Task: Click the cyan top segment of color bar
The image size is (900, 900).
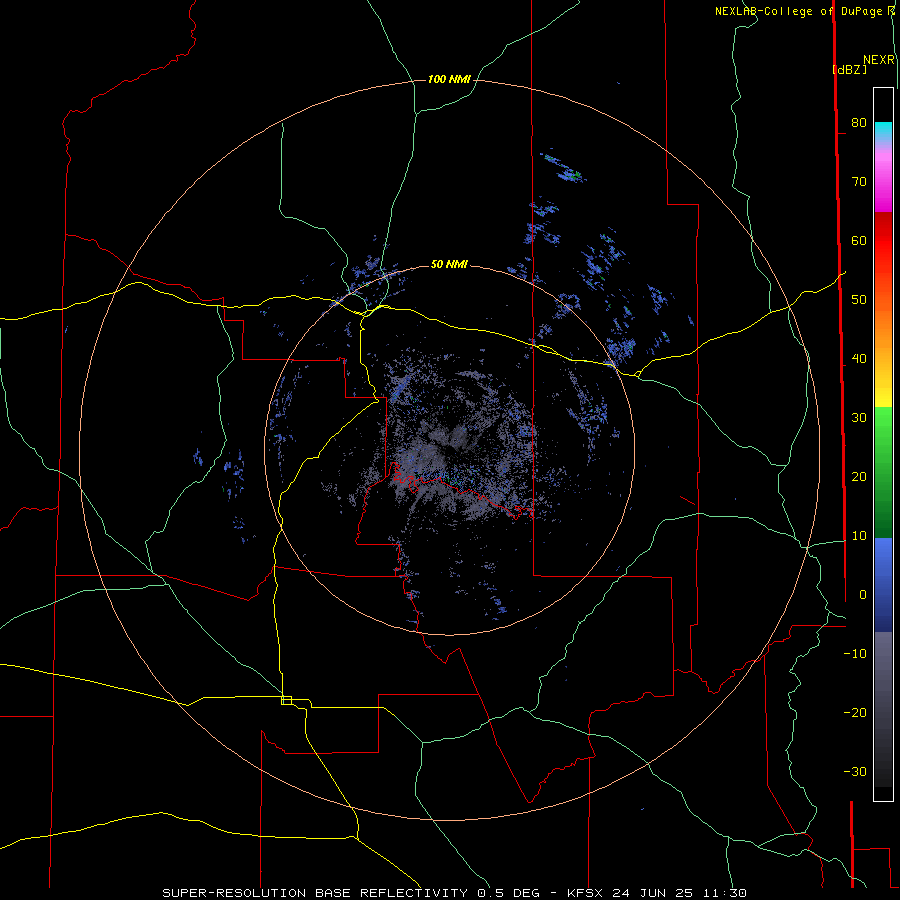Action: [x=883, y=131]
